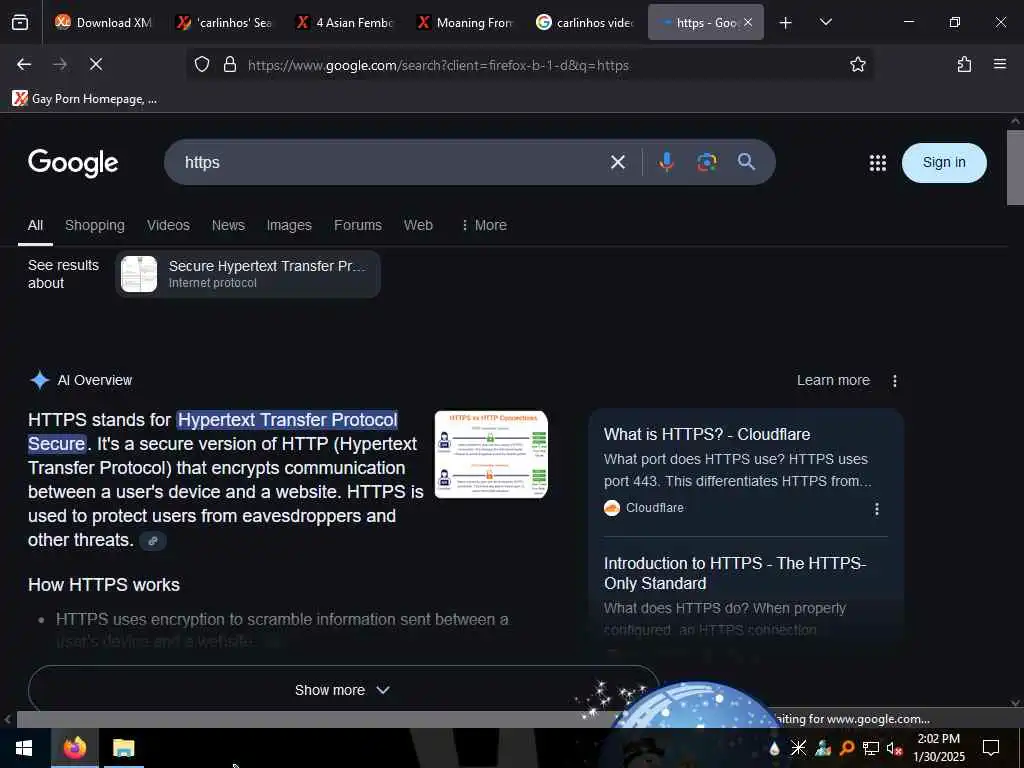Select the News search filter
Screen dimensions: 1024x768
pos(228,225)
